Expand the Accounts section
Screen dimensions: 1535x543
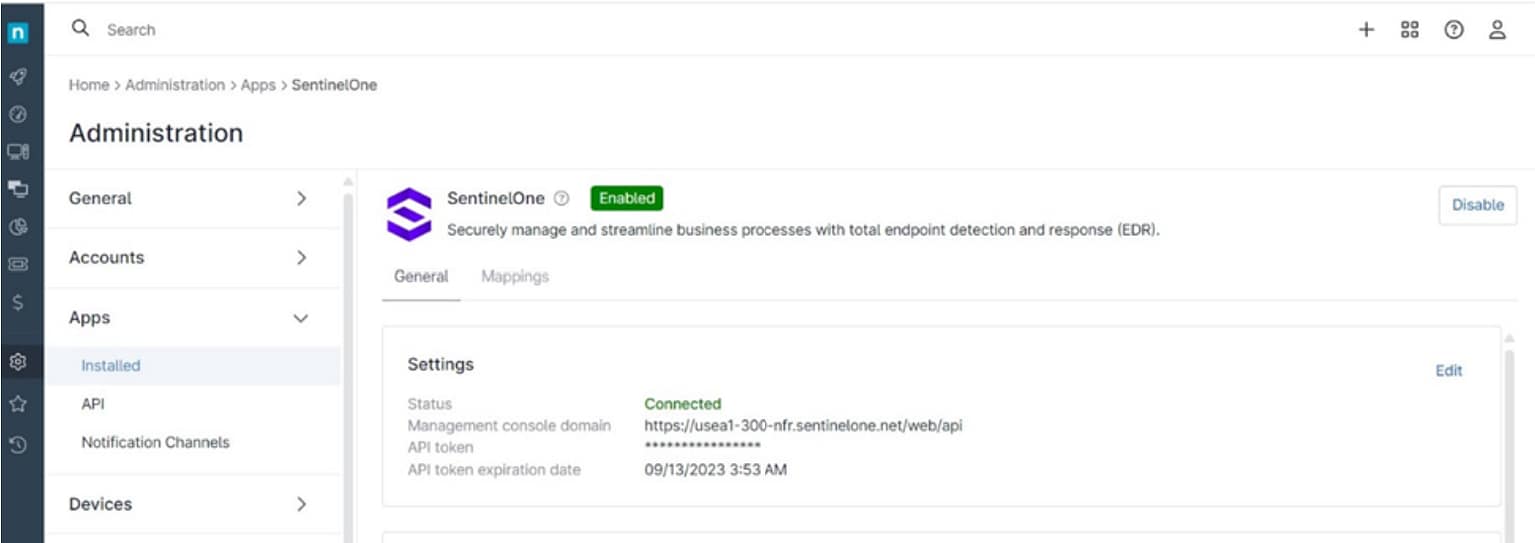(x=190, y=258)
